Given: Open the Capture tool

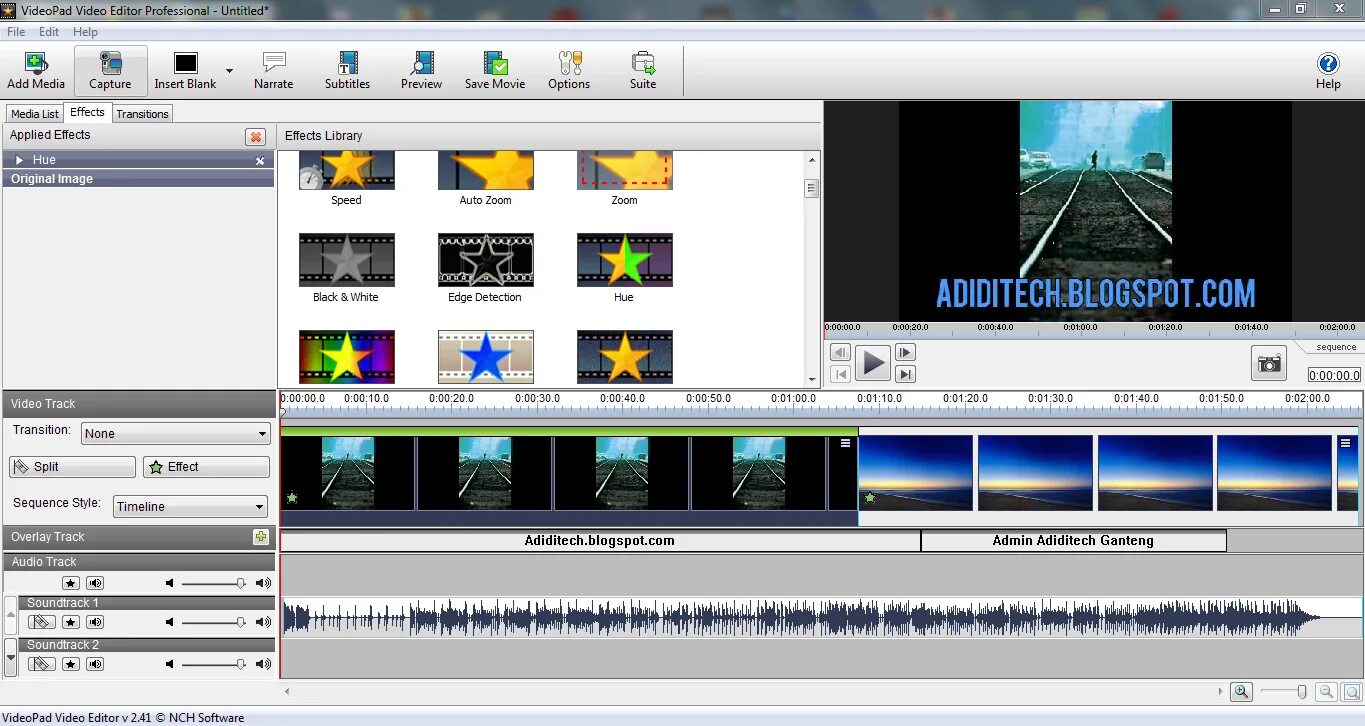Looking at the screenshot, I should tap(110, 71).
